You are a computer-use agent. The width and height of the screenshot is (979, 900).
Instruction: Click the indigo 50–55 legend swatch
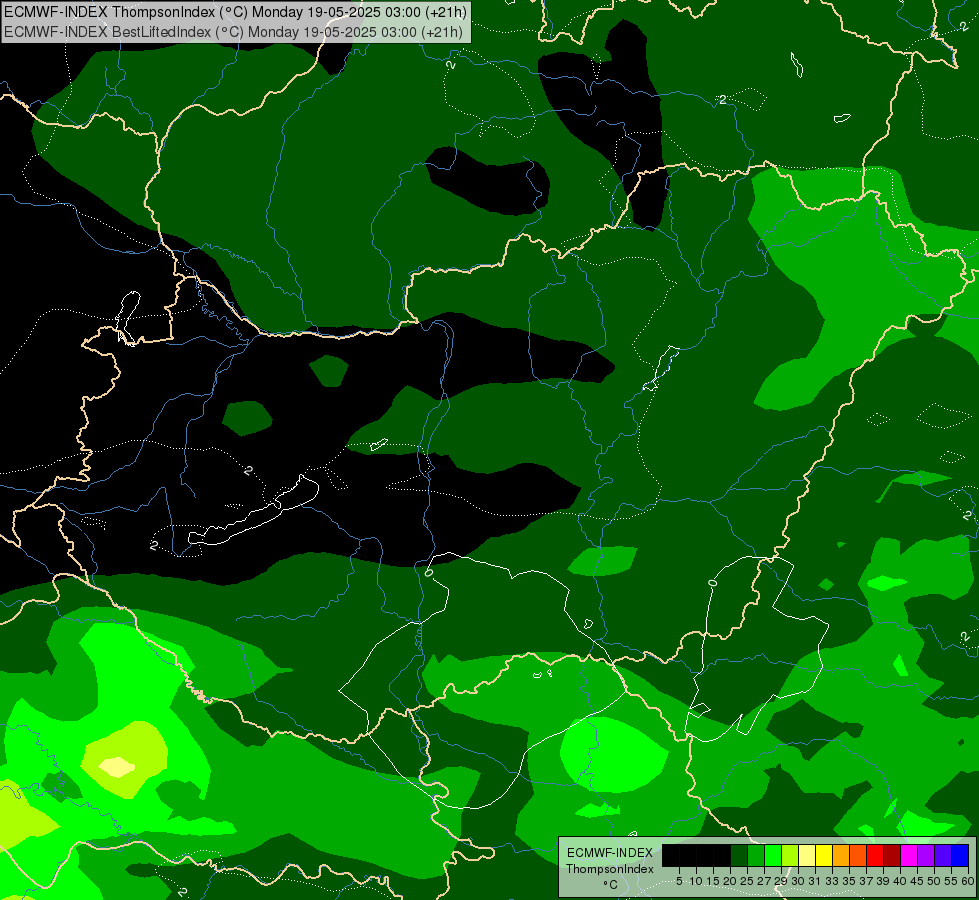pyautogui.click(x=943, y=855)
